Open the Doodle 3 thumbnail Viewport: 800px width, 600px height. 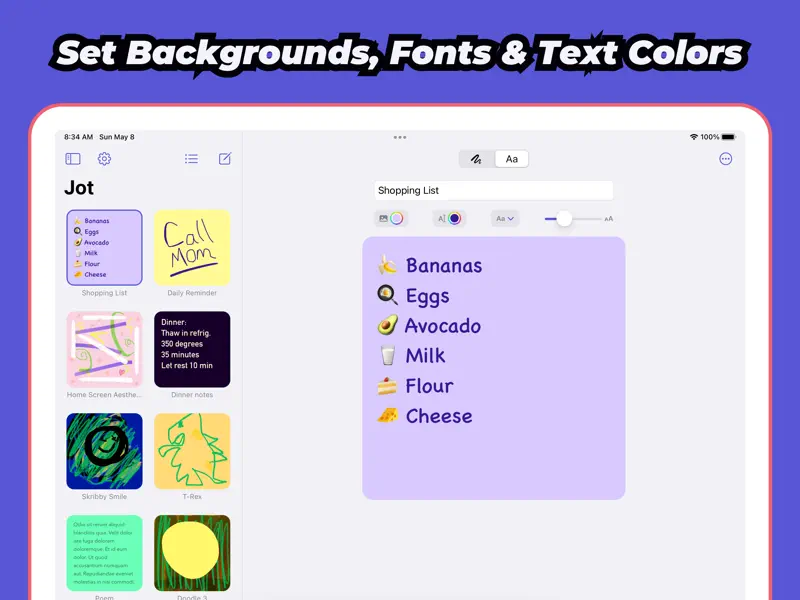[192, 553]
